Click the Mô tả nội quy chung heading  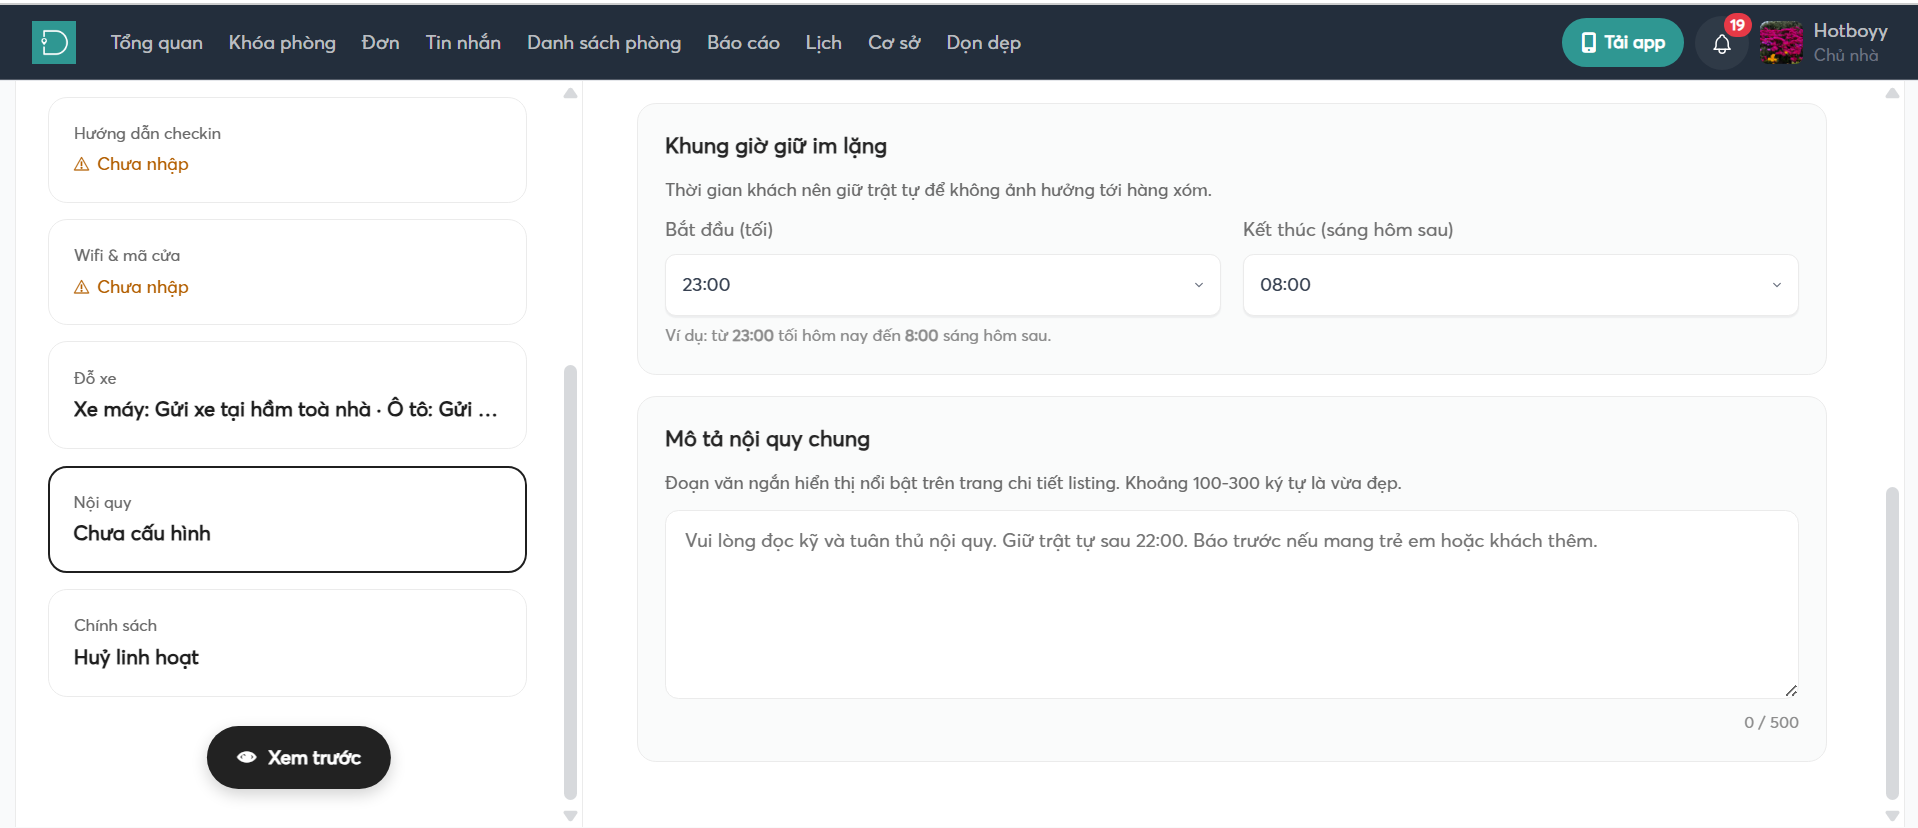click(x=767, y=439)
